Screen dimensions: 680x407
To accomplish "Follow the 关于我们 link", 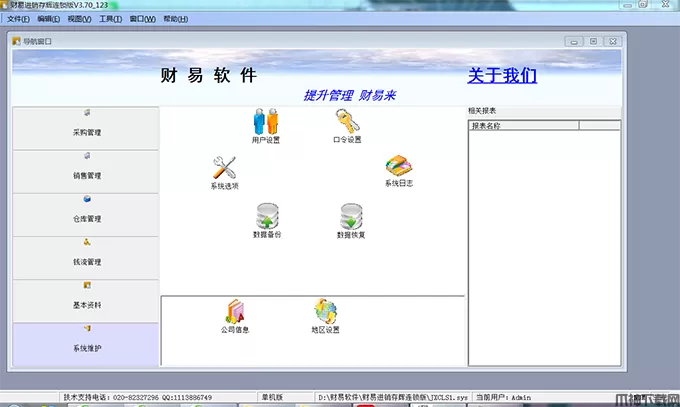I will click(x=502, y=75).
